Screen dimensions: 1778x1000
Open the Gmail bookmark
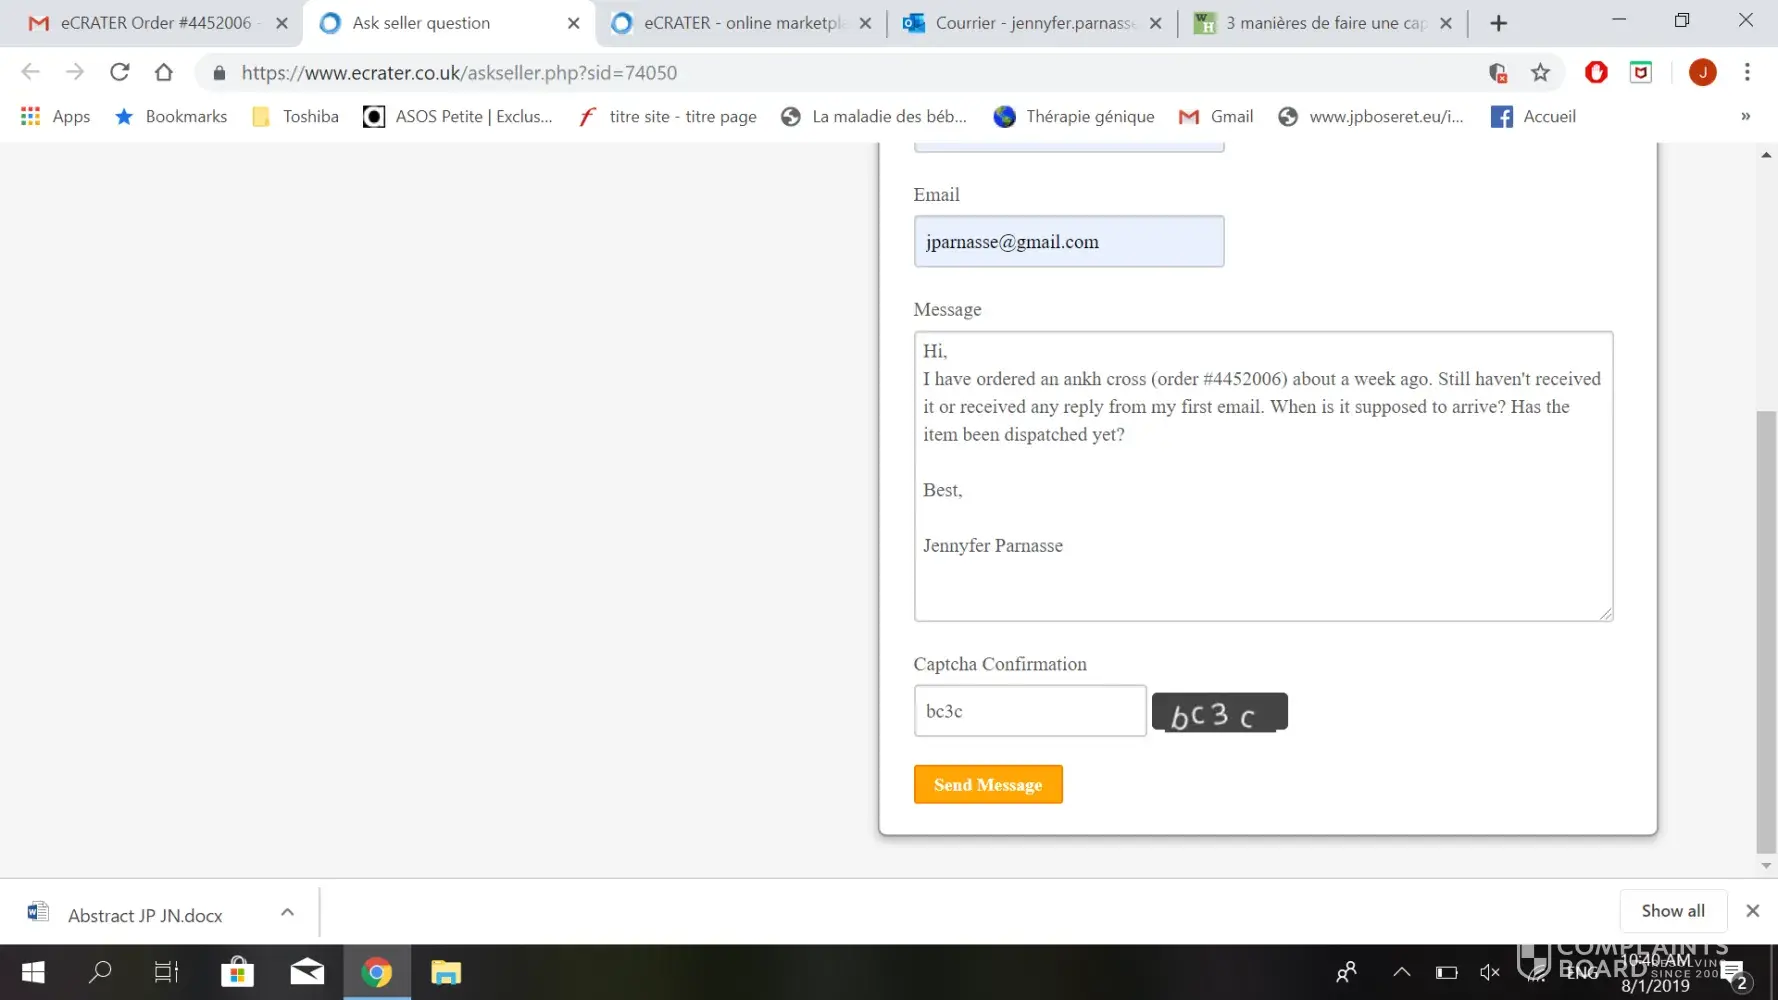(x=1216, y=116)
